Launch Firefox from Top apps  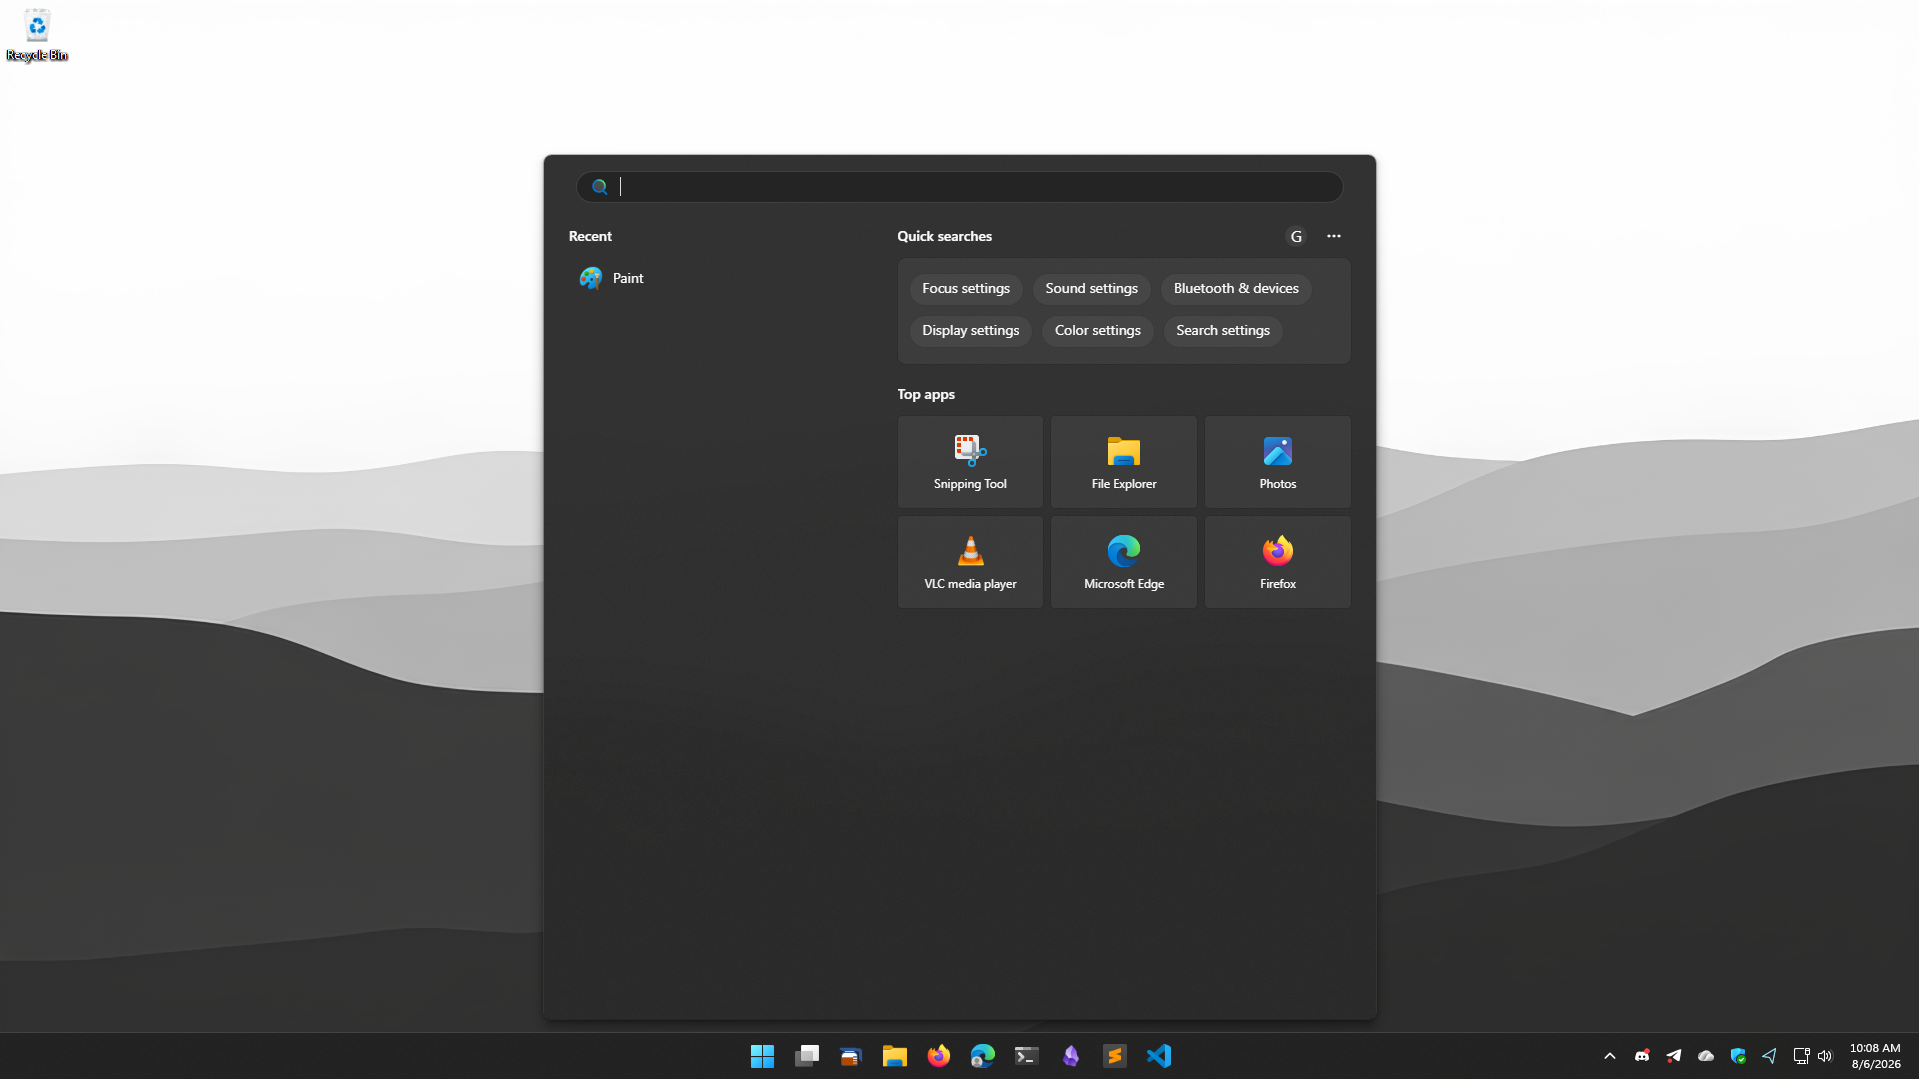1278,562
